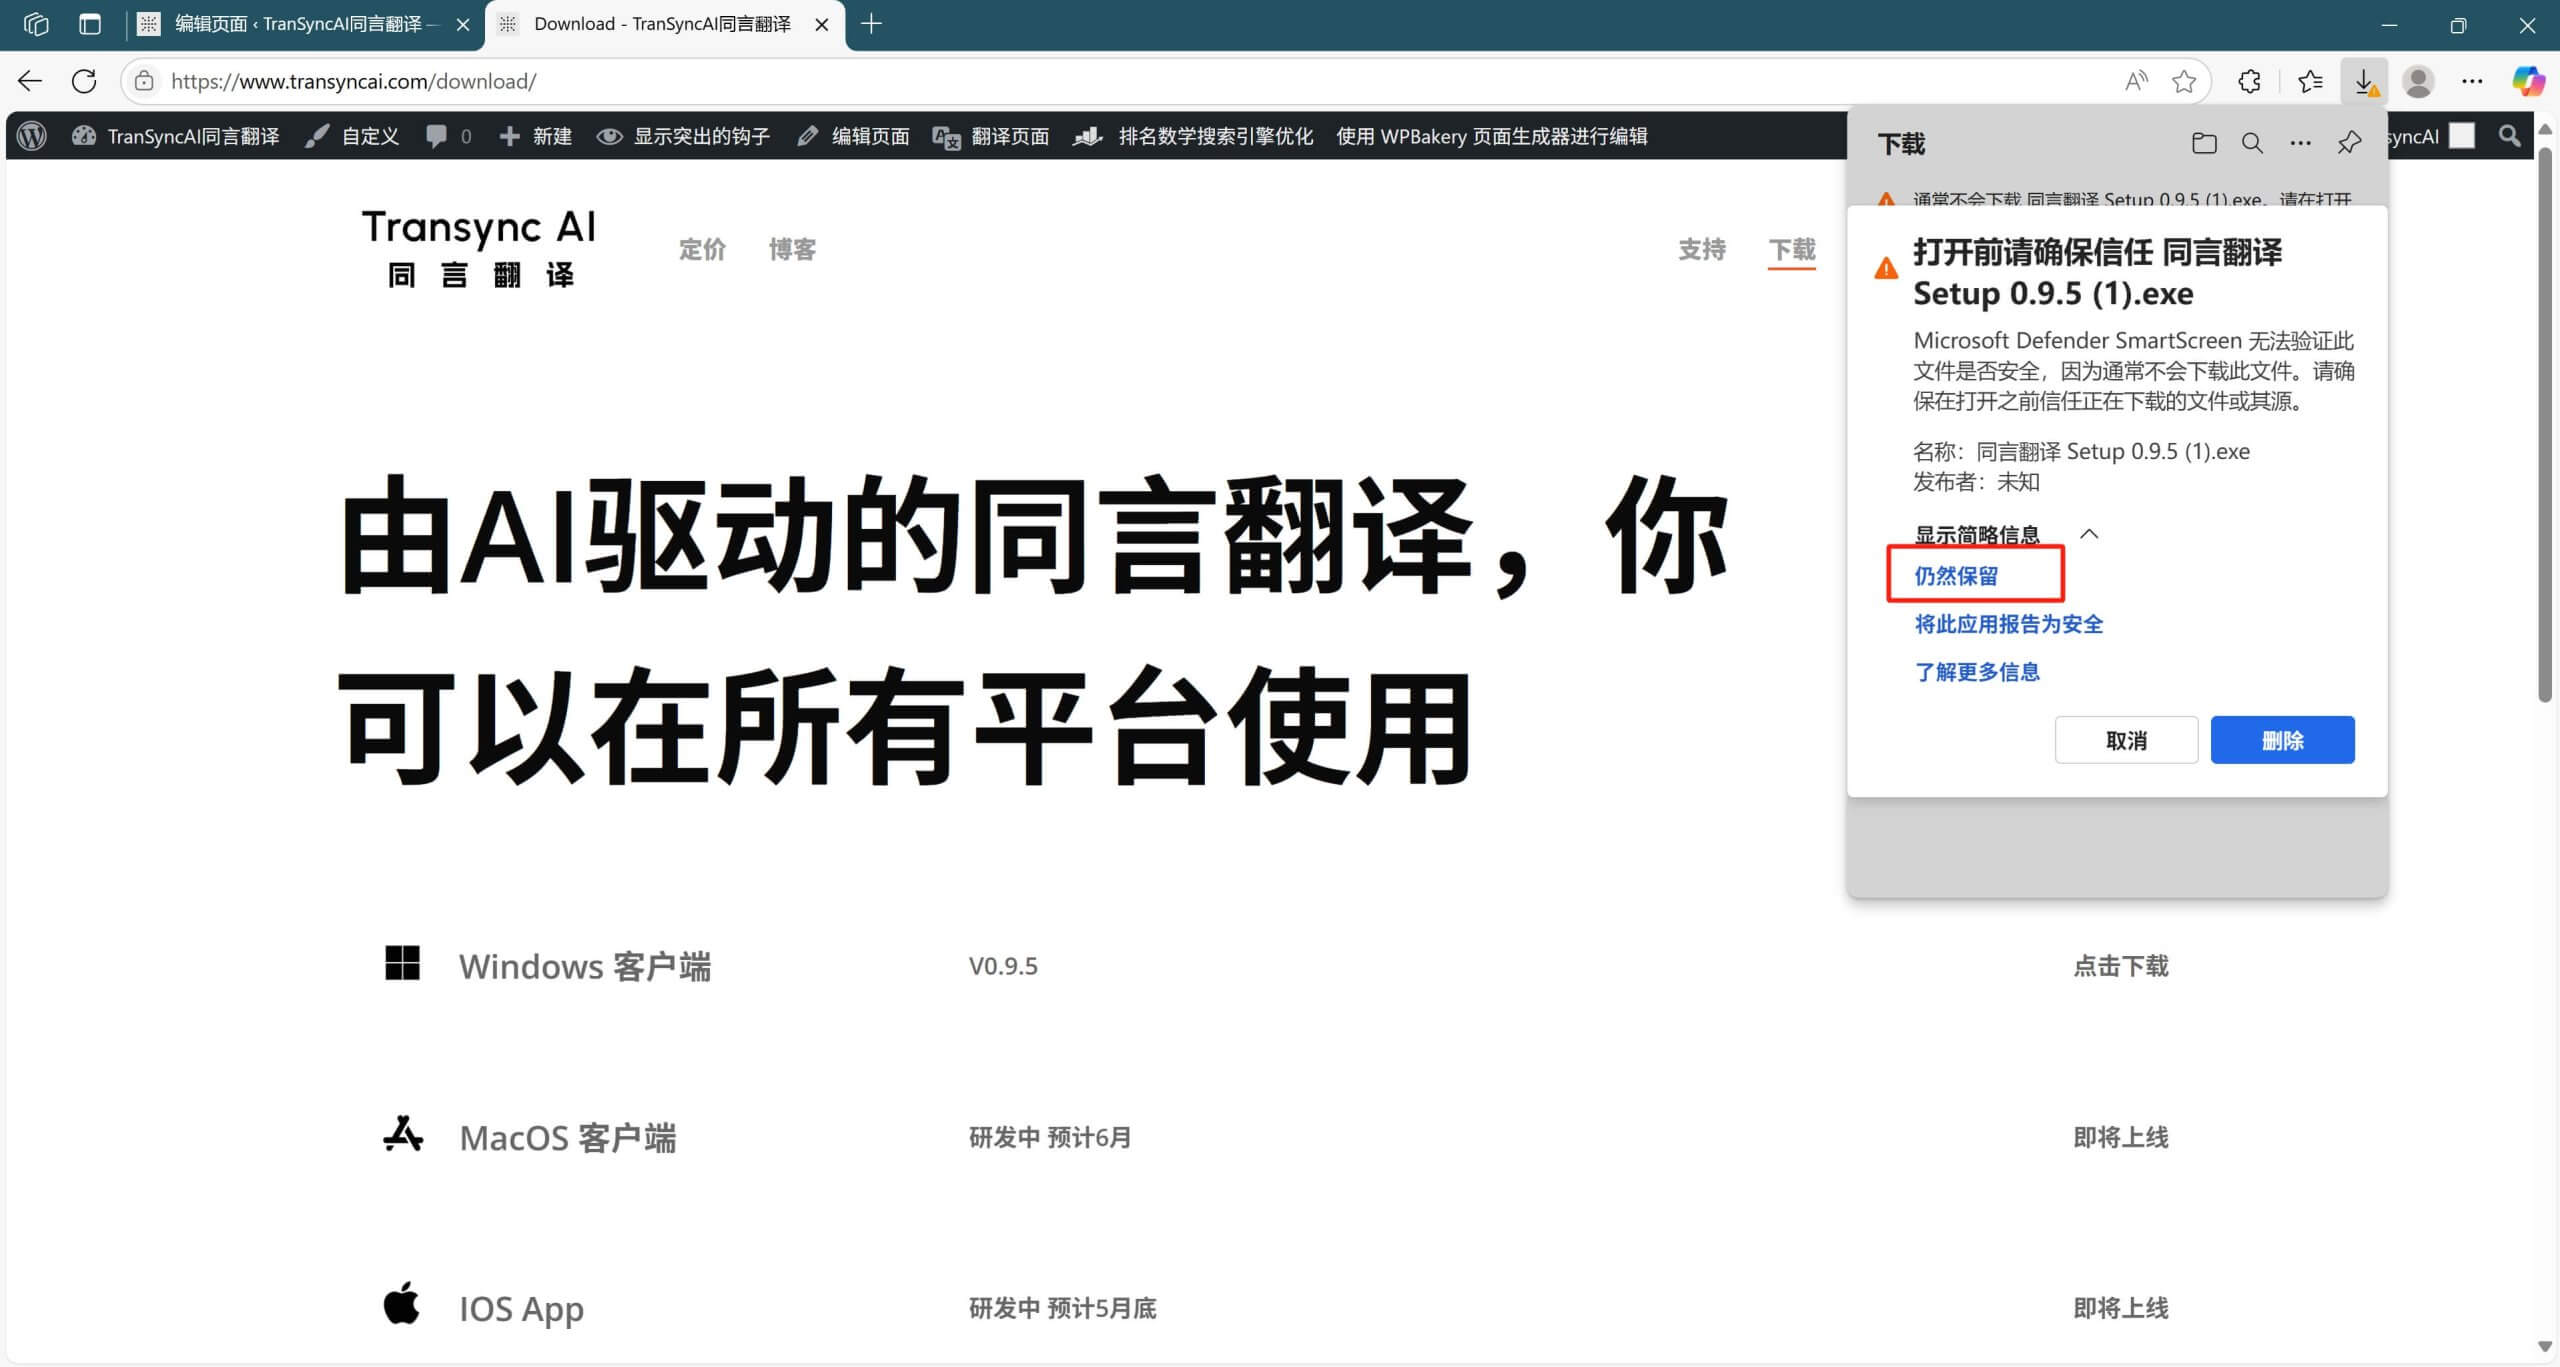Open the site info lock icon

(x=144, y=81)
